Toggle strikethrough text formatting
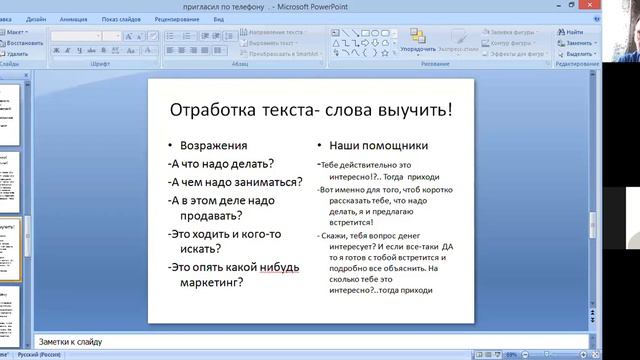The width and height of the screenshot is (640, 360). (x=91, y=51)
